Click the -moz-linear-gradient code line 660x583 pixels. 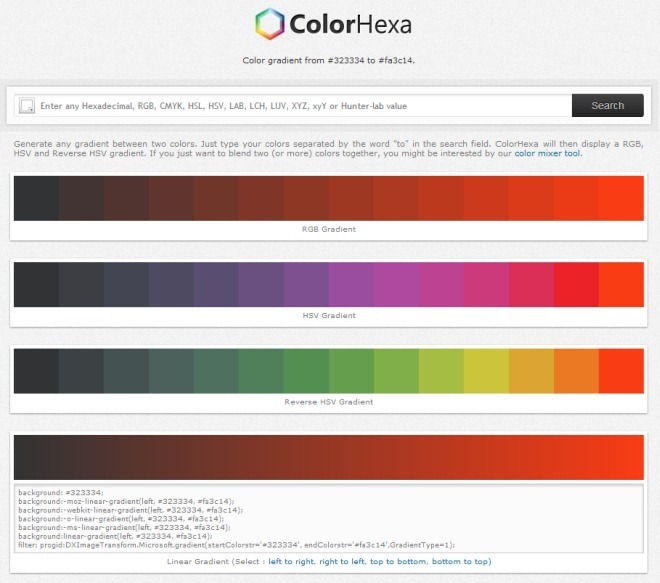pos(126,501)
